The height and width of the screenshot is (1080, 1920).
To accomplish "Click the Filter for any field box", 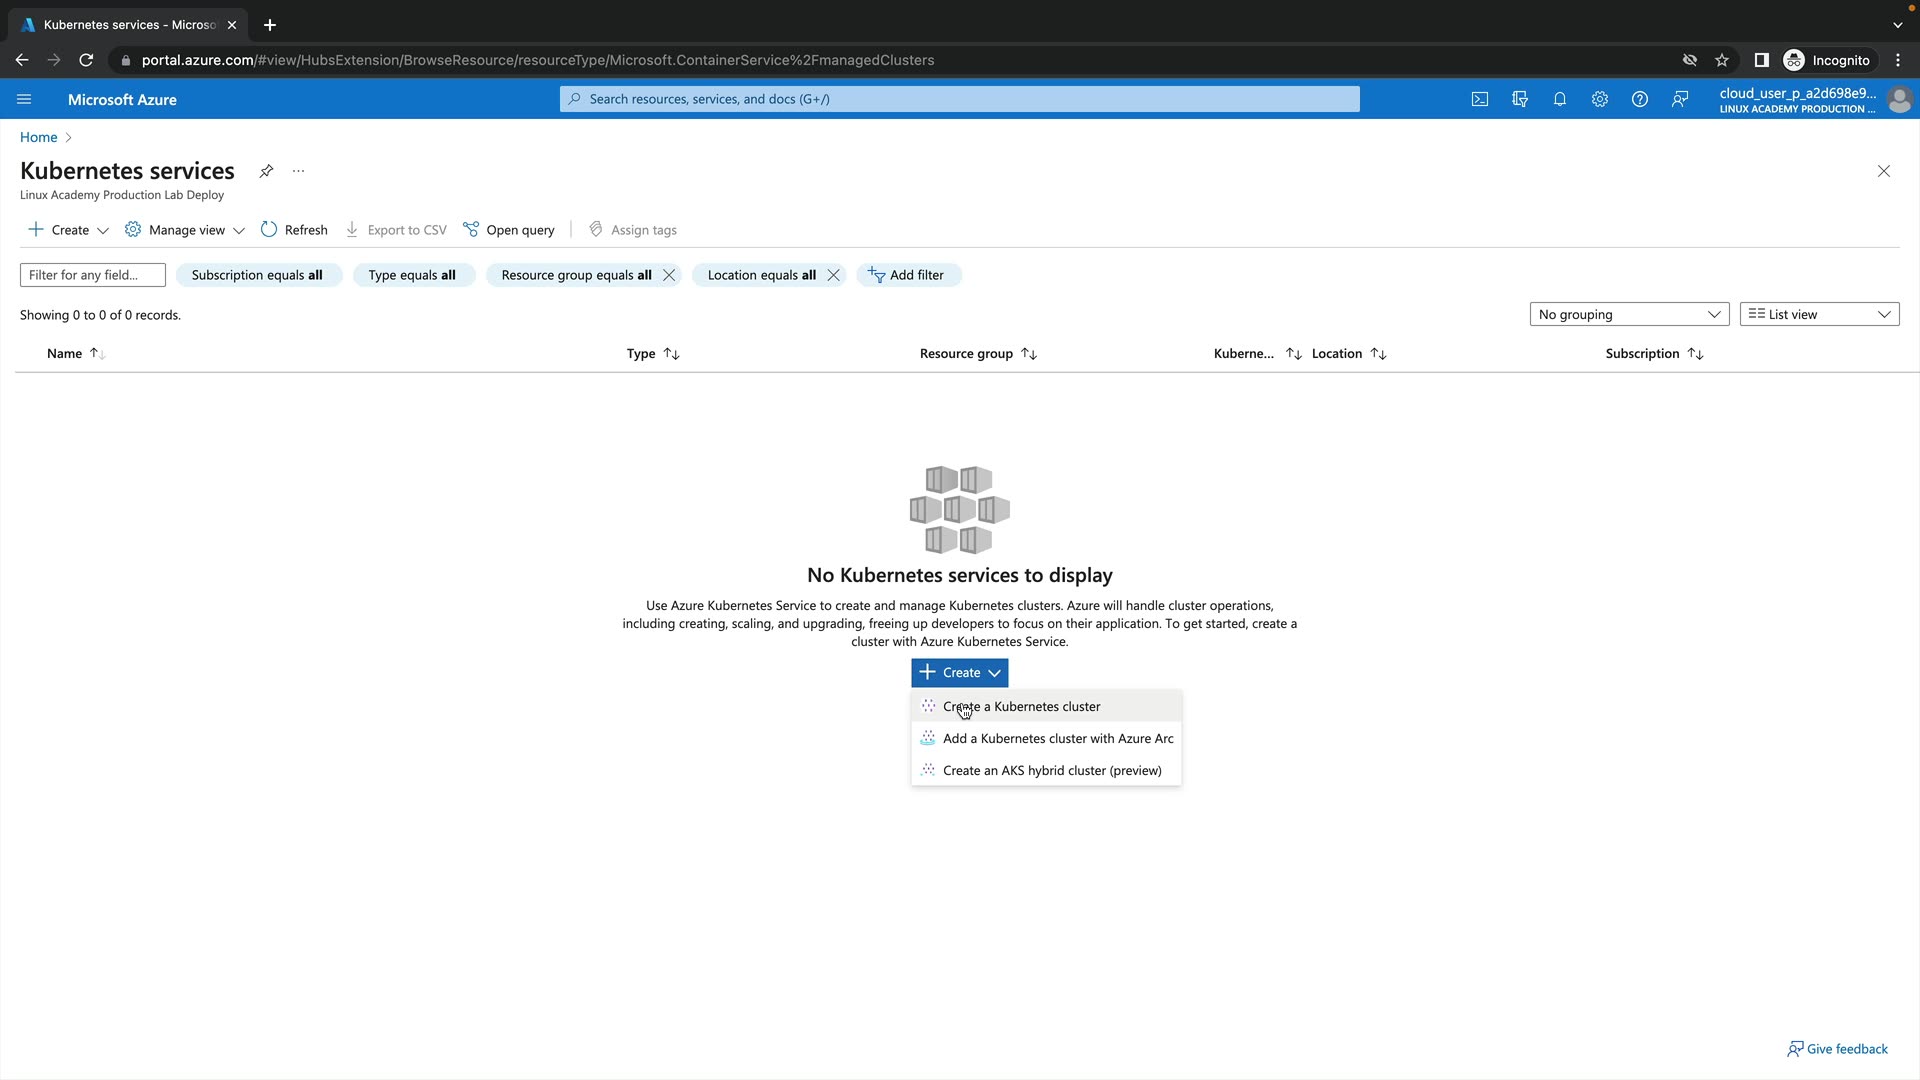I will click(x=92, y=275).
